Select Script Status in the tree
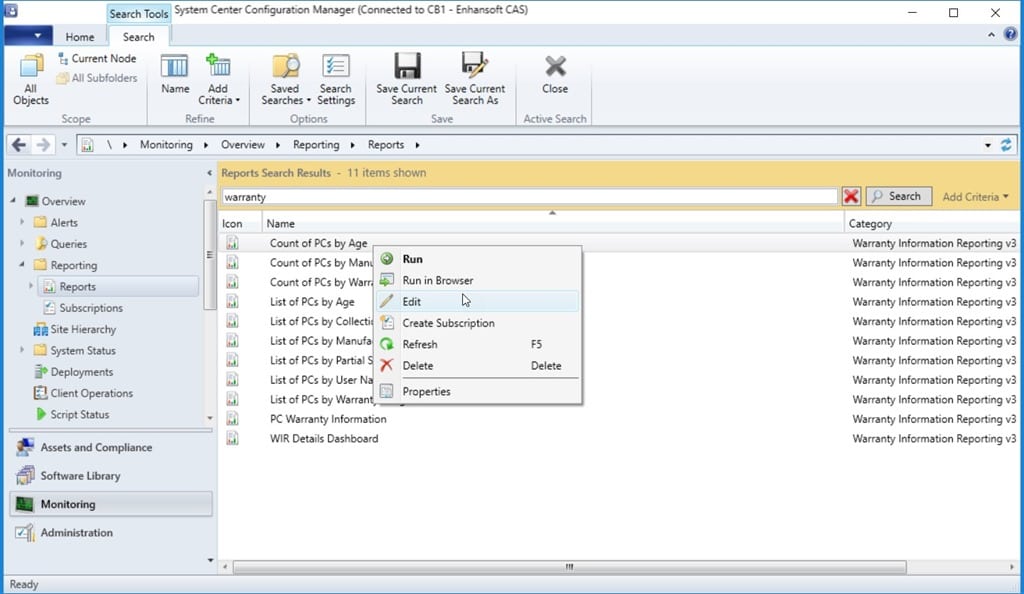Screen dimensions: 1024x594 pyautogui.click(x=72, y=414)
